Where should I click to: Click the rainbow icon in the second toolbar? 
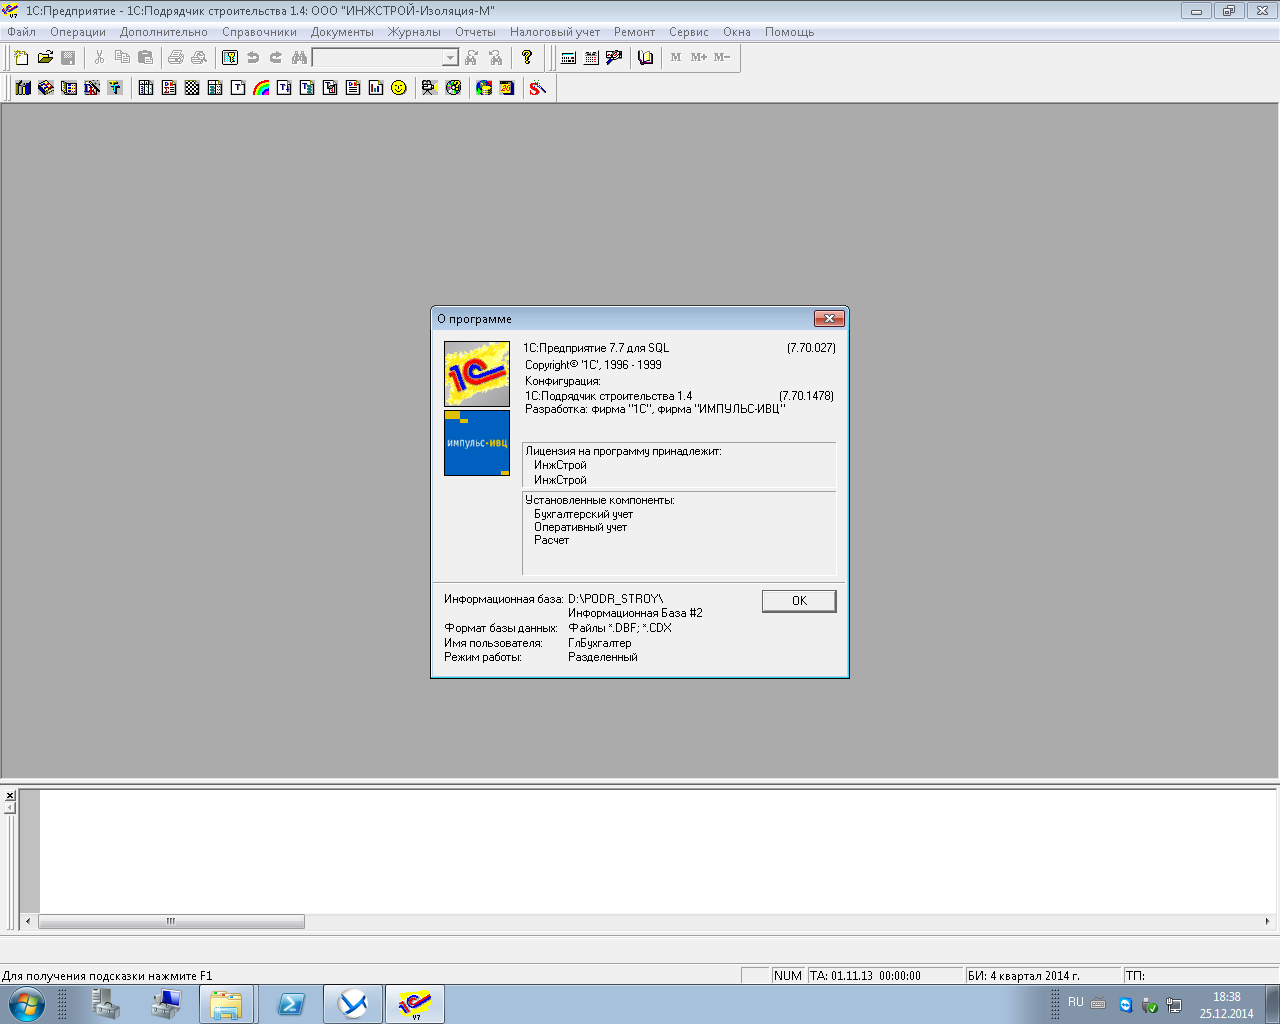click(261, 88)
